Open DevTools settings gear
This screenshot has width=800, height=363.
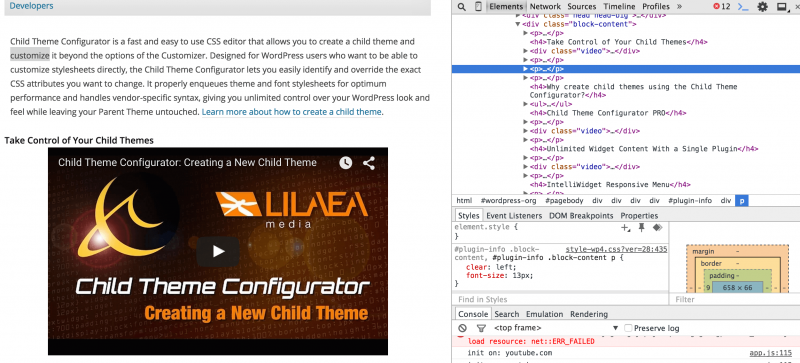click(762, 7)
